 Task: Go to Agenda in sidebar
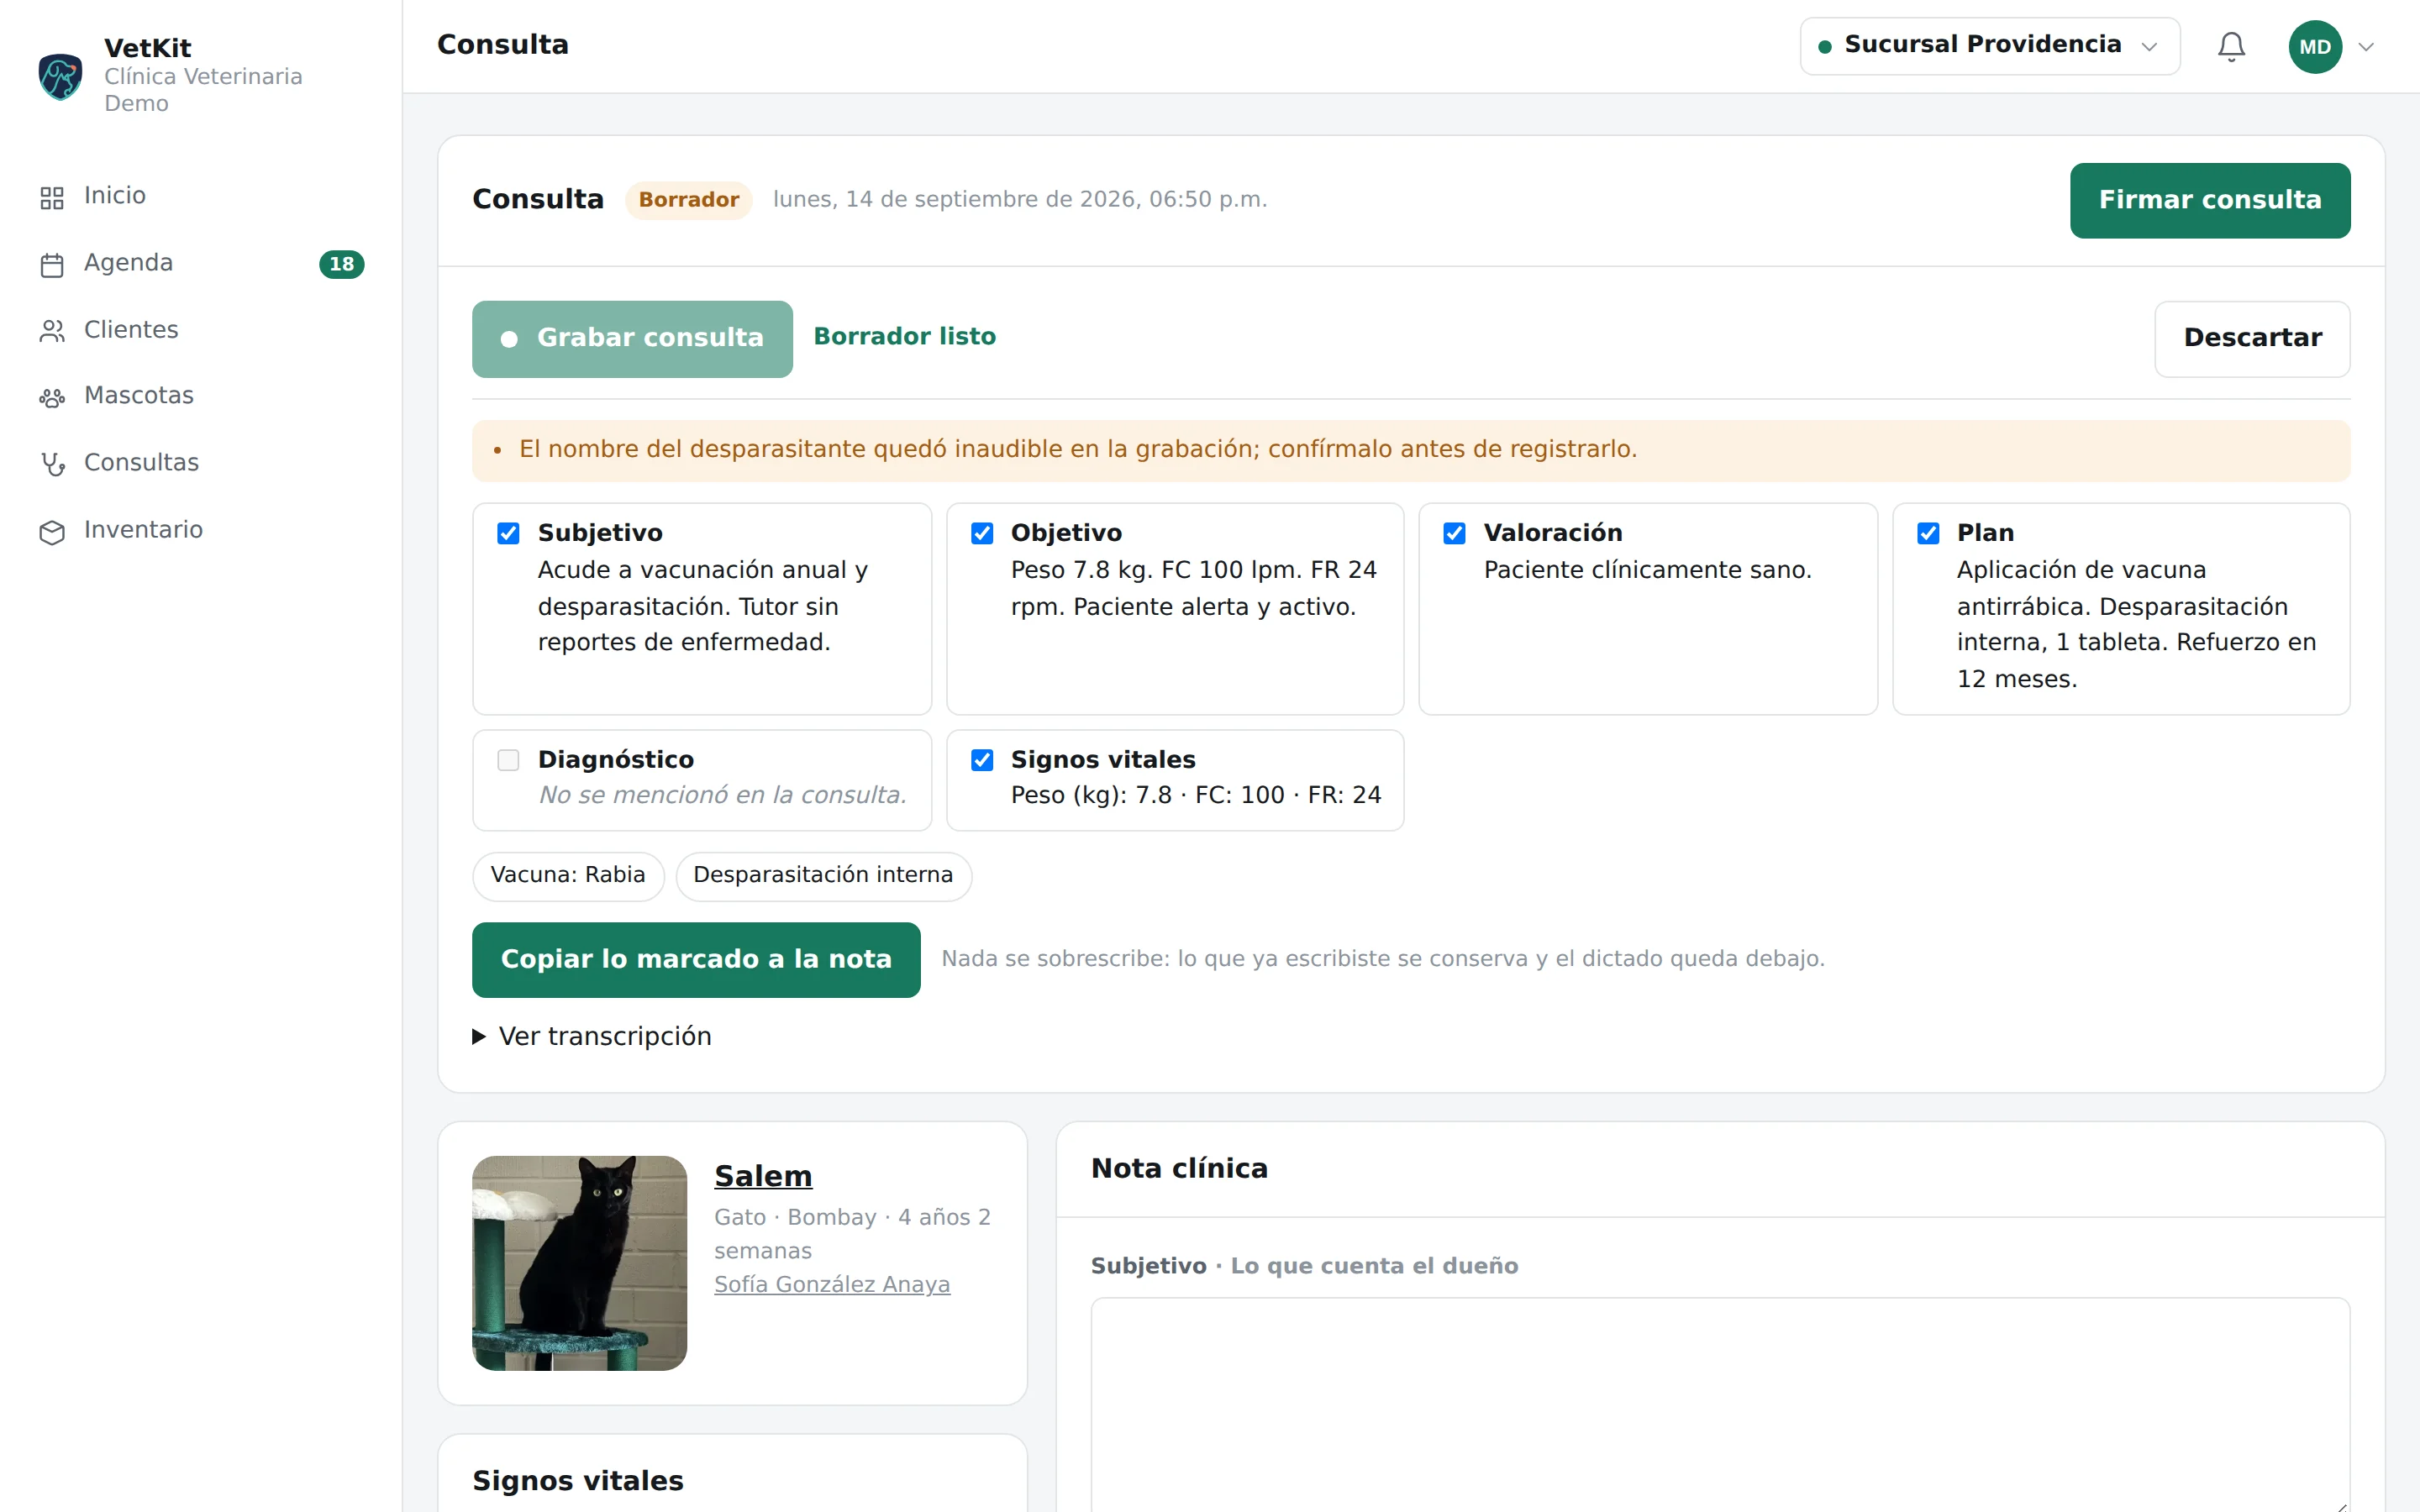point(201,263)
